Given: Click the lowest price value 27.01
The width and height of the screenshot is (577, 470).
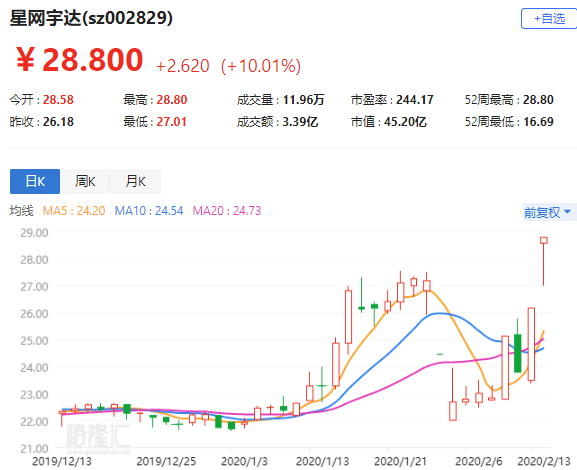Looking at the screenshot, I should click(x=171, y=122).
